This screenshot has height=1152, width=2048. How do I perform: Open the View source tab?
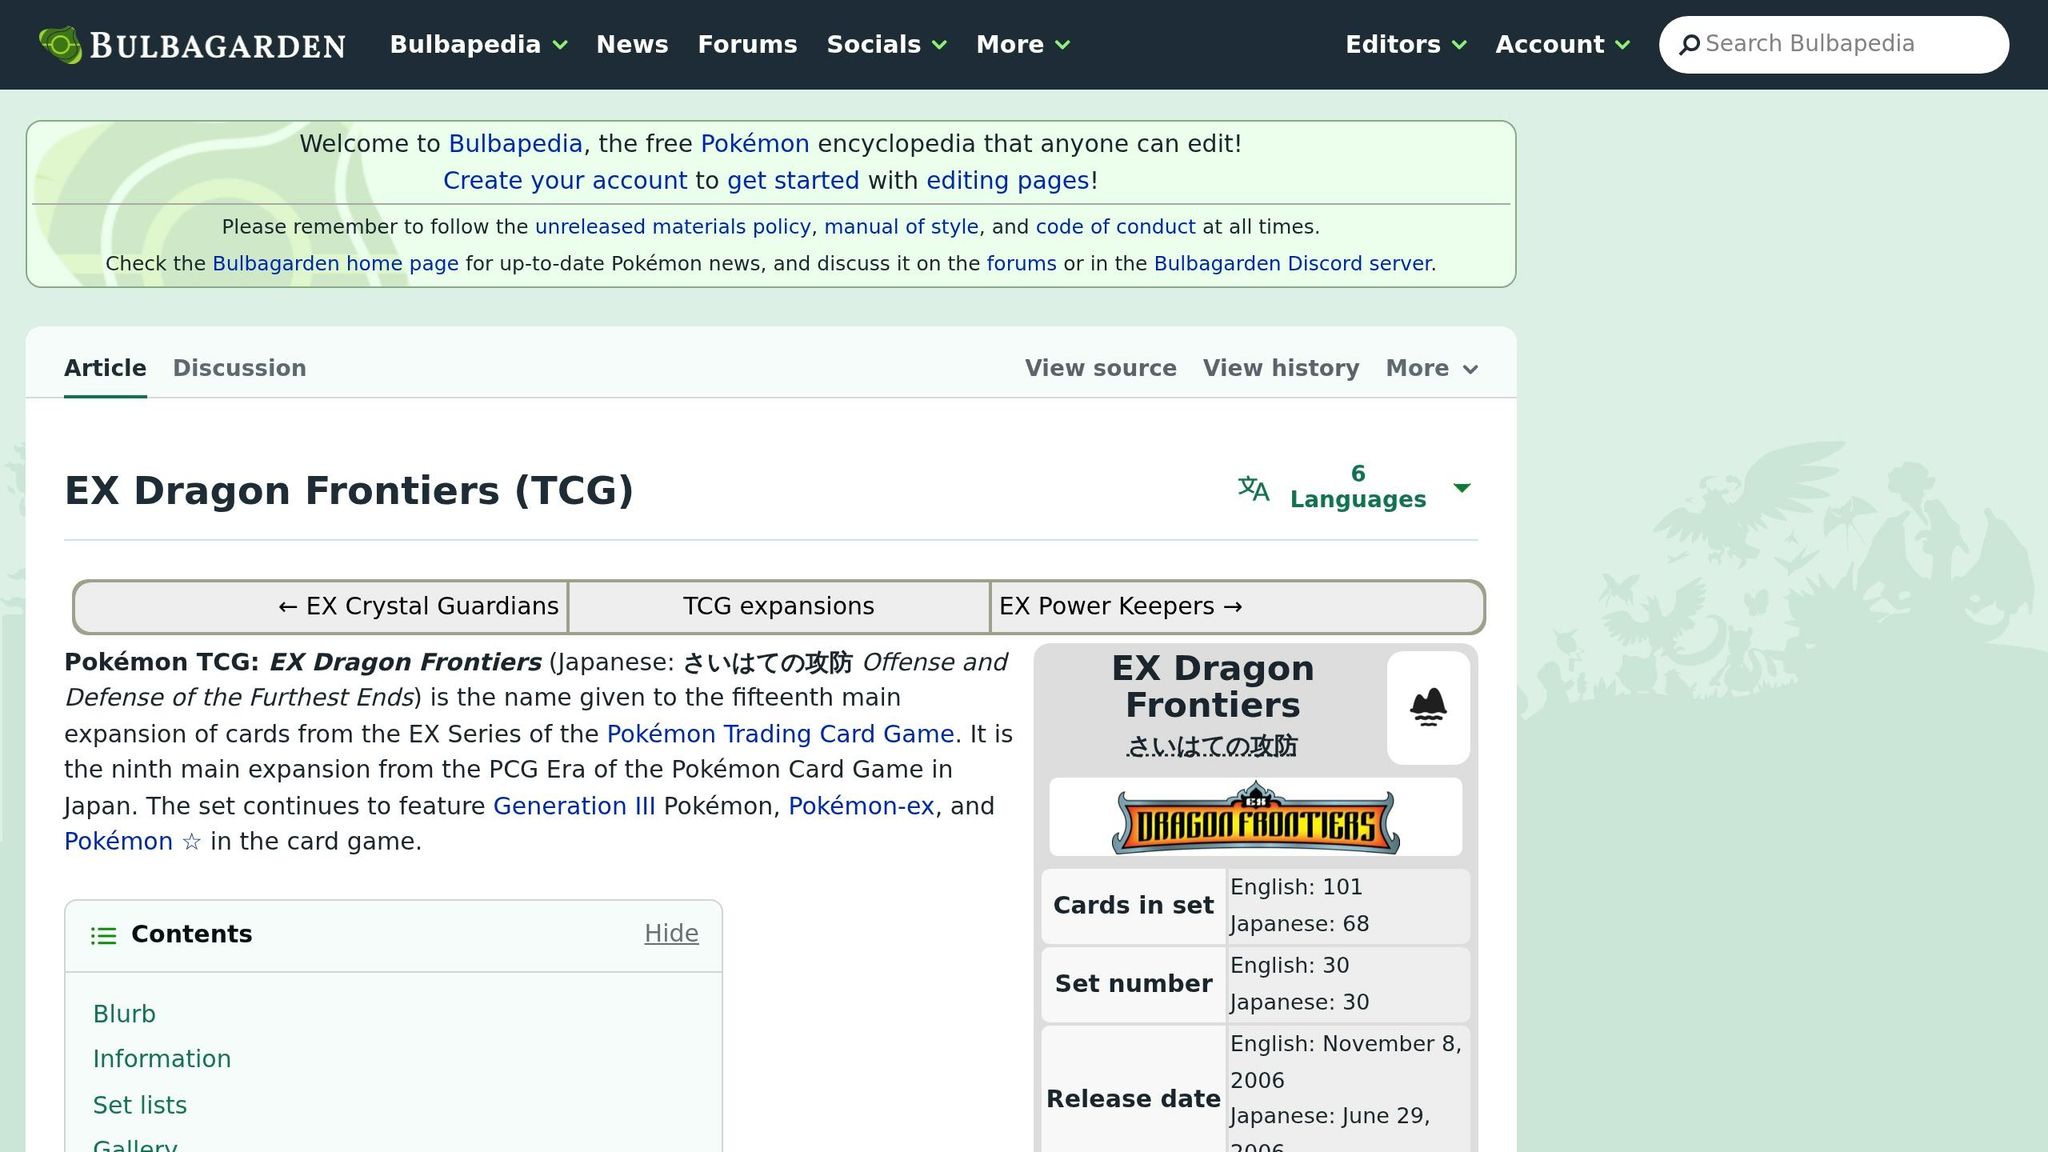1100,368
